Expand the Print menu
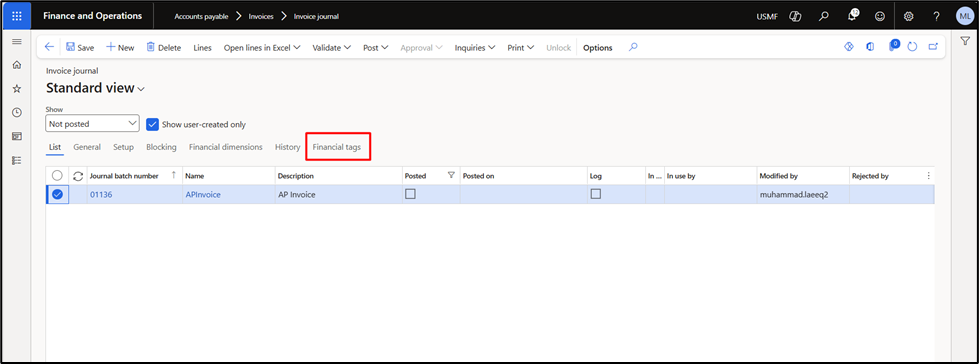The width and height of the screenshot is (979, 364). [520, 47]
